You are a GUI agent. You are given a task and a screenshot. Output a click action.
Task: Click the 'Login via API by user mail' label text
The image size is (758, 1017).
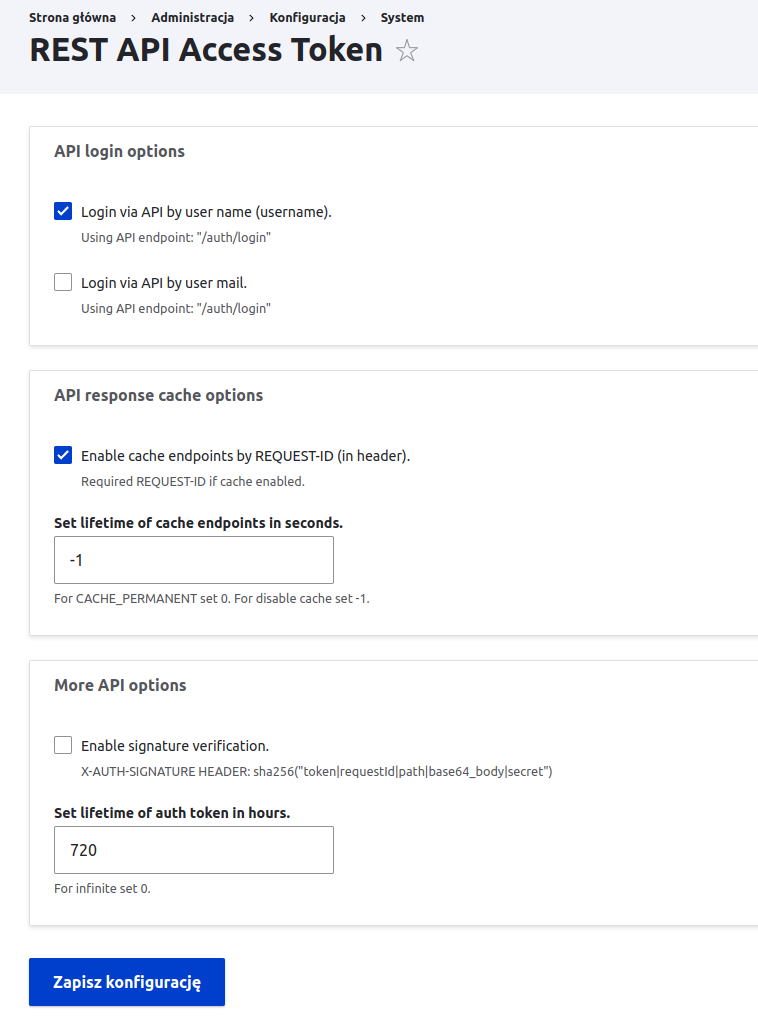[164, 283]
